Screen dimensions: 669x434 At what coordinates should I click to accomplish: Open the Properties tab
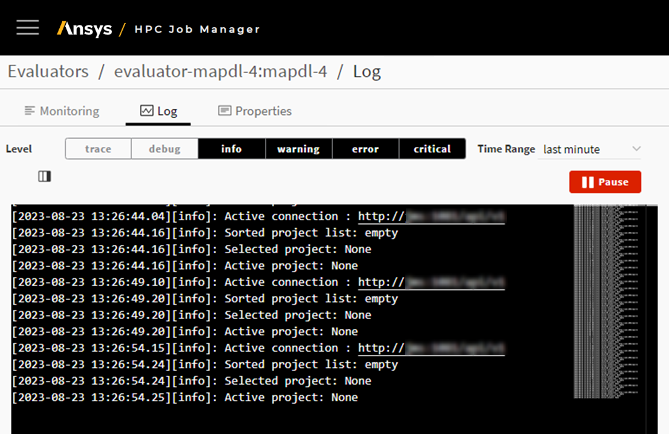255,111
